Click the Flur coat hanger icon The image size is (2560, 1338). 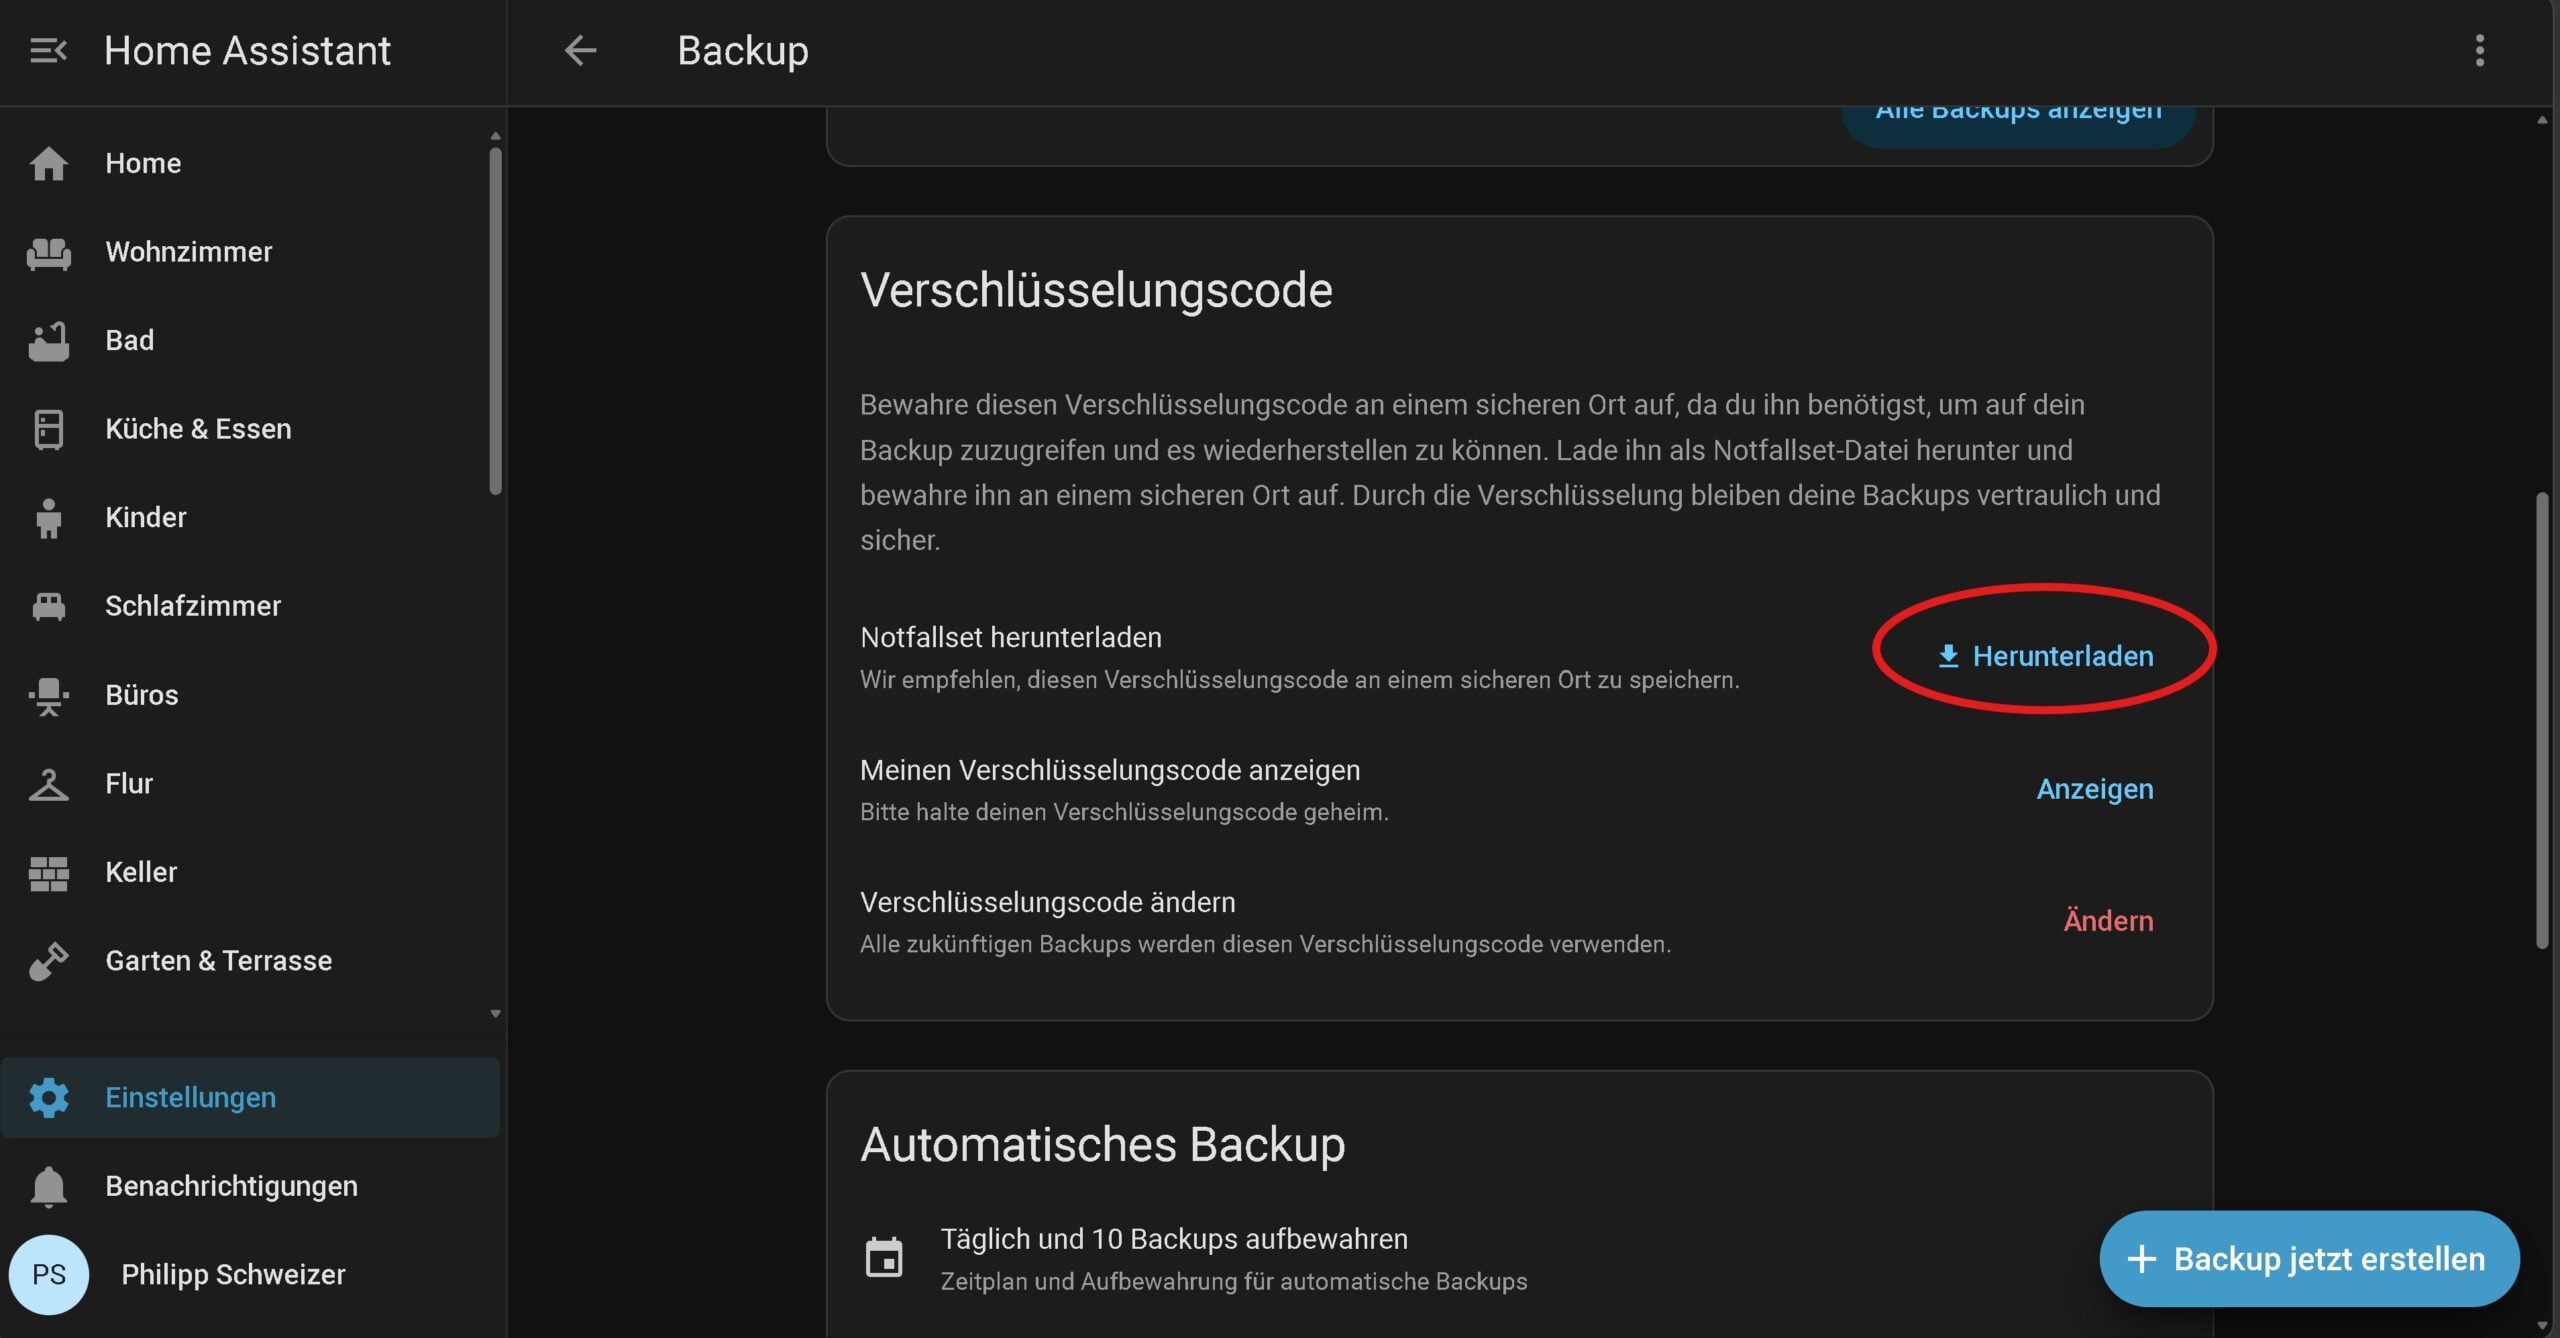tap(48, 784)
